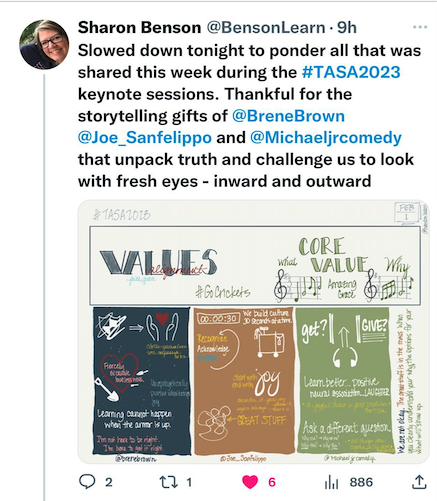Viewport: 437px width, 501px height.
Task: Open the 9h timestamp permalink
Action: (347, 27)
